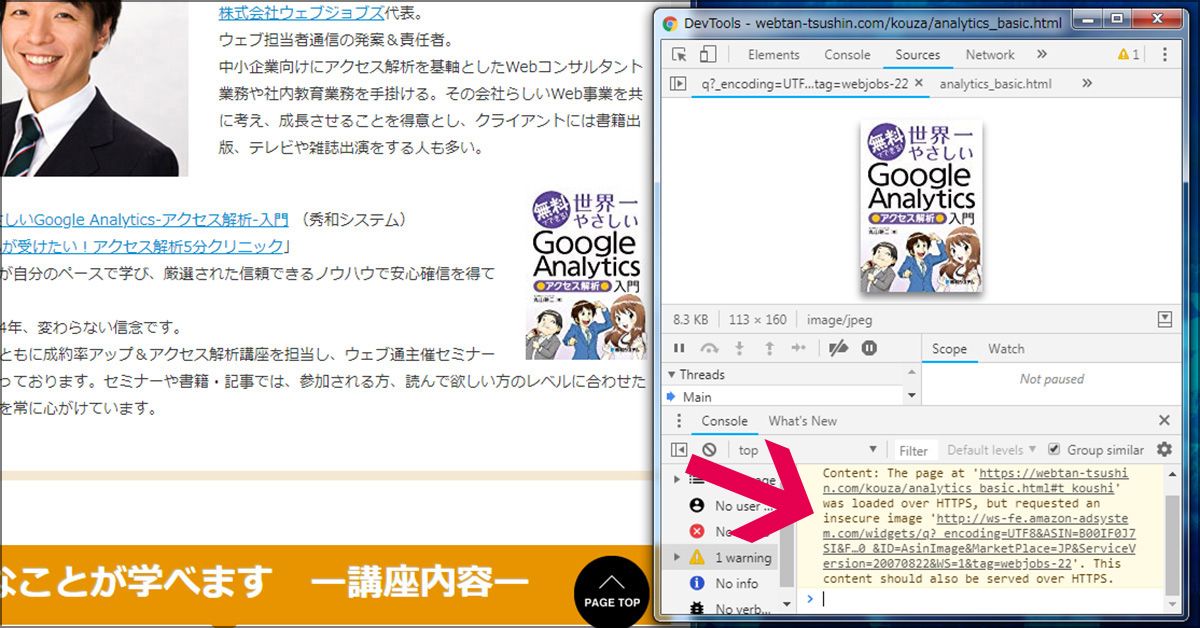Click the 8.3 KB file size text
This screenshot has width=1200, height=628.
pos(690,320)
